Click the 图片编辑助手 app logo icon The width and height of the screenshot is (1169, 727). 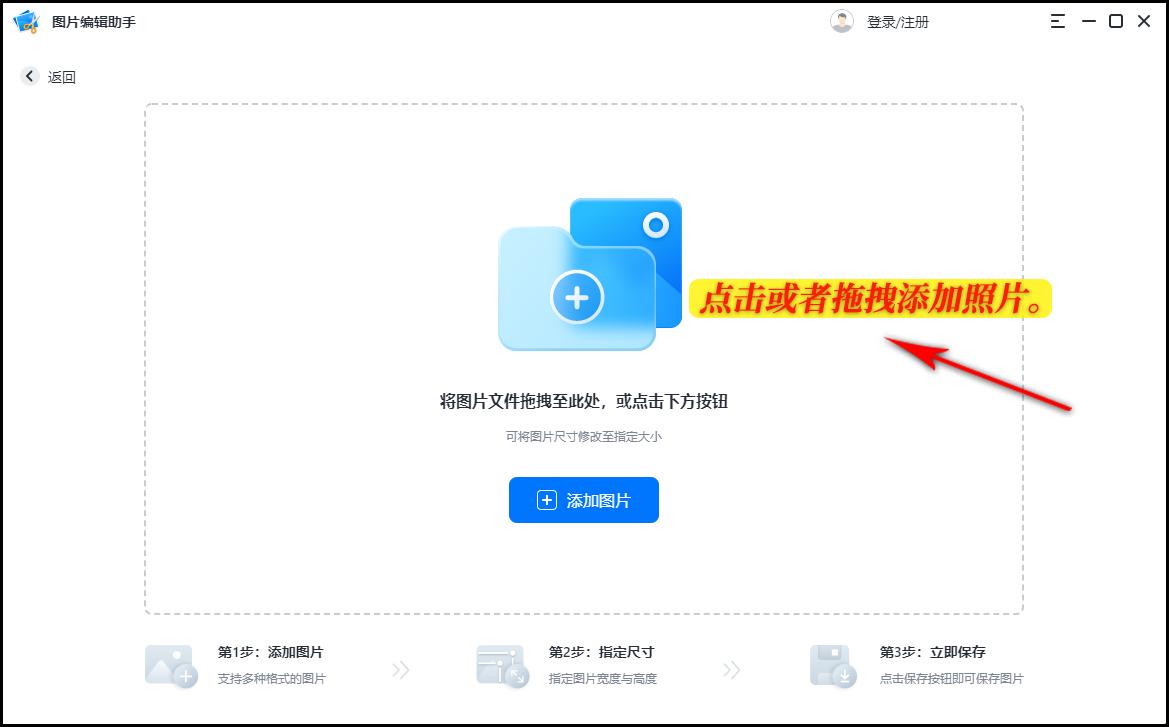[25, 20]
